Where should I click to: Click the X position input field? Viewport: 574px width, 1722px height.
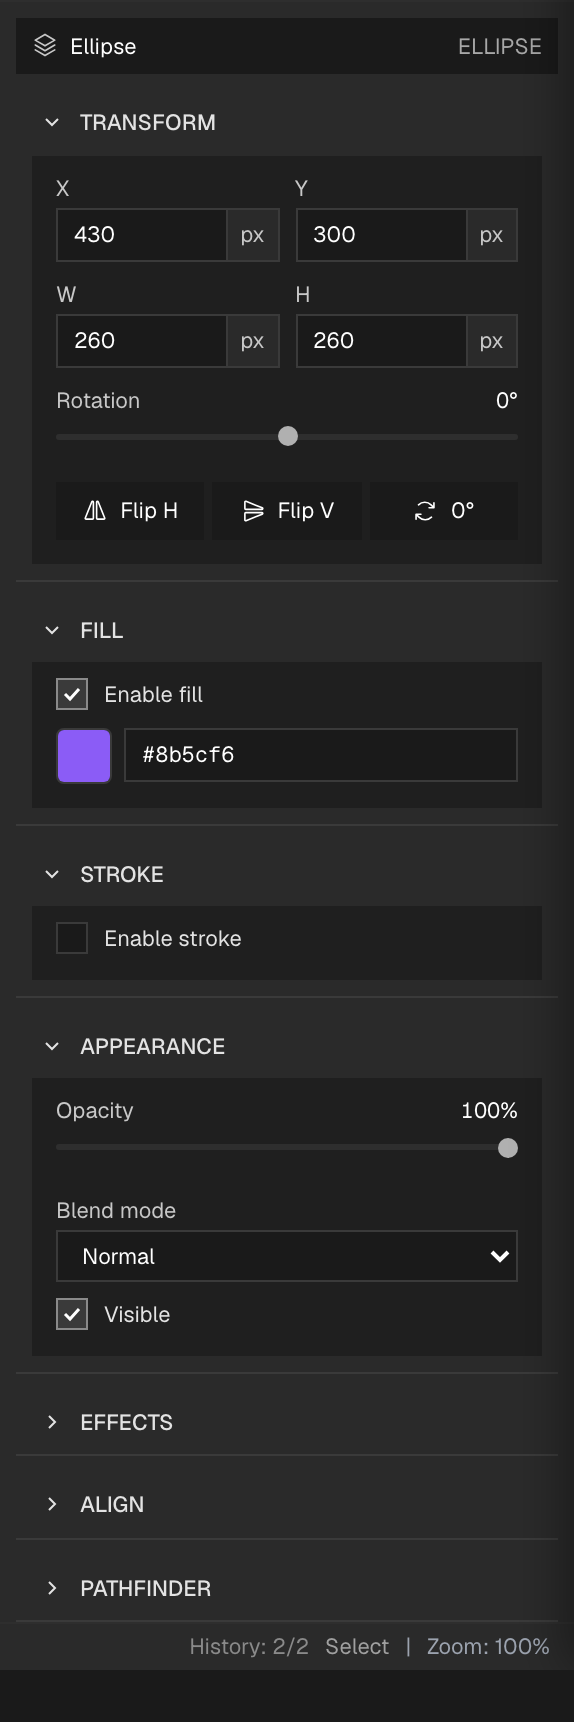pyautogui.click(x=142, y=235)
